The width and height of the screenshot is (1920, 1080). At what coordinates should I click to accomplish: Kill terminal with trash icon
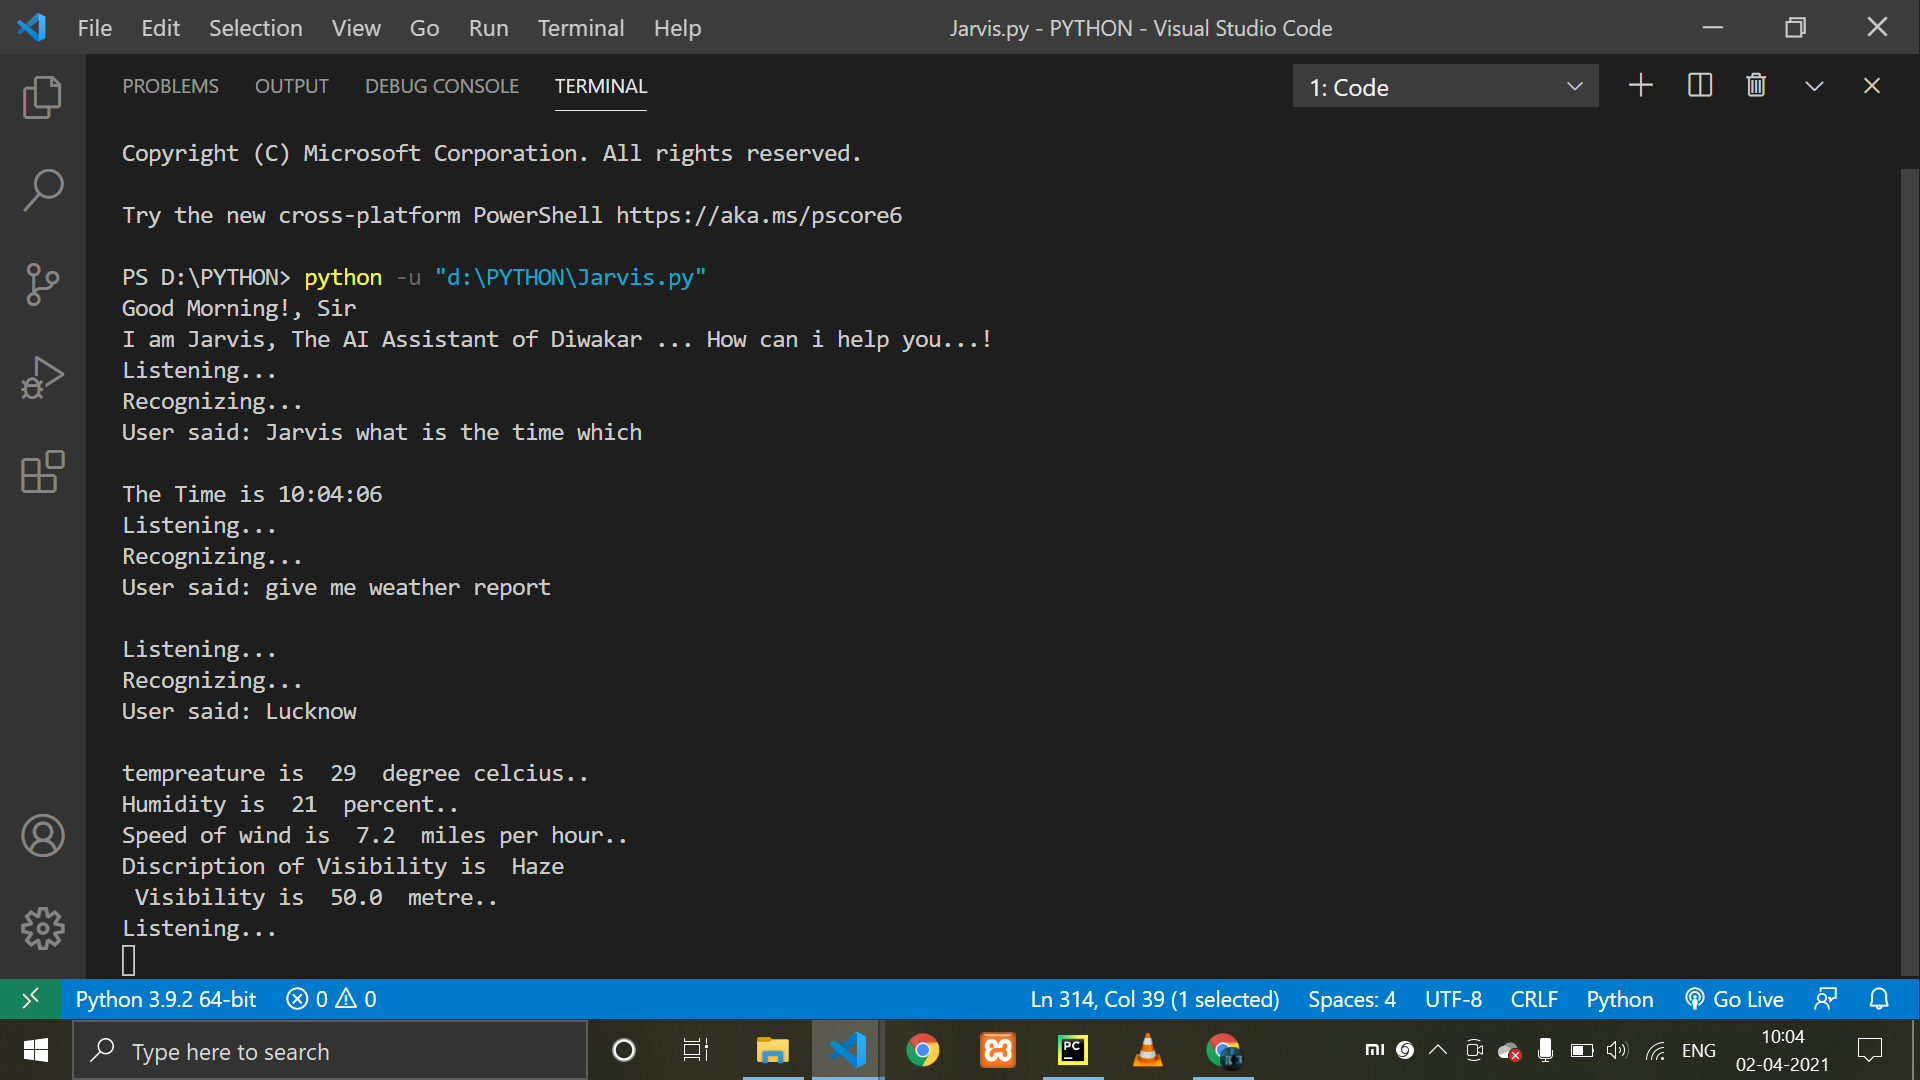click(x=1756, y=86)
